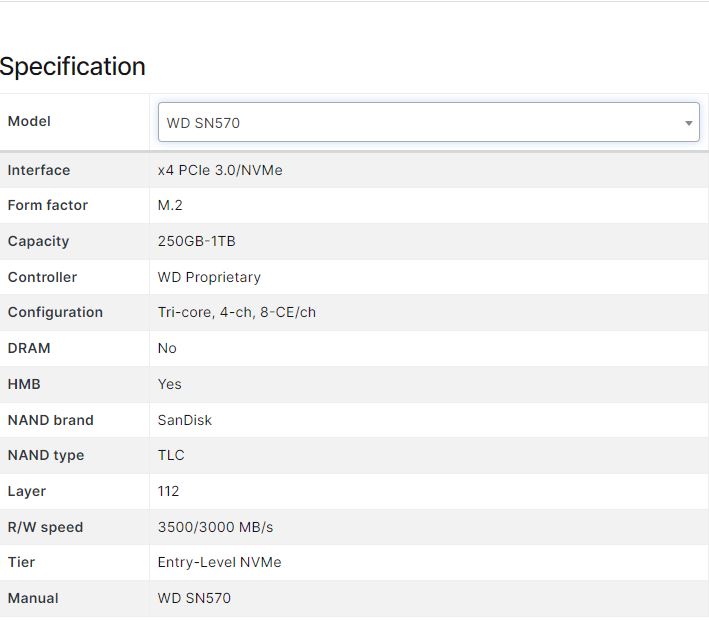The width and height of the screenshot is (709, 620).
Task: Click the Manual row label
Action: tap(33, 598)
